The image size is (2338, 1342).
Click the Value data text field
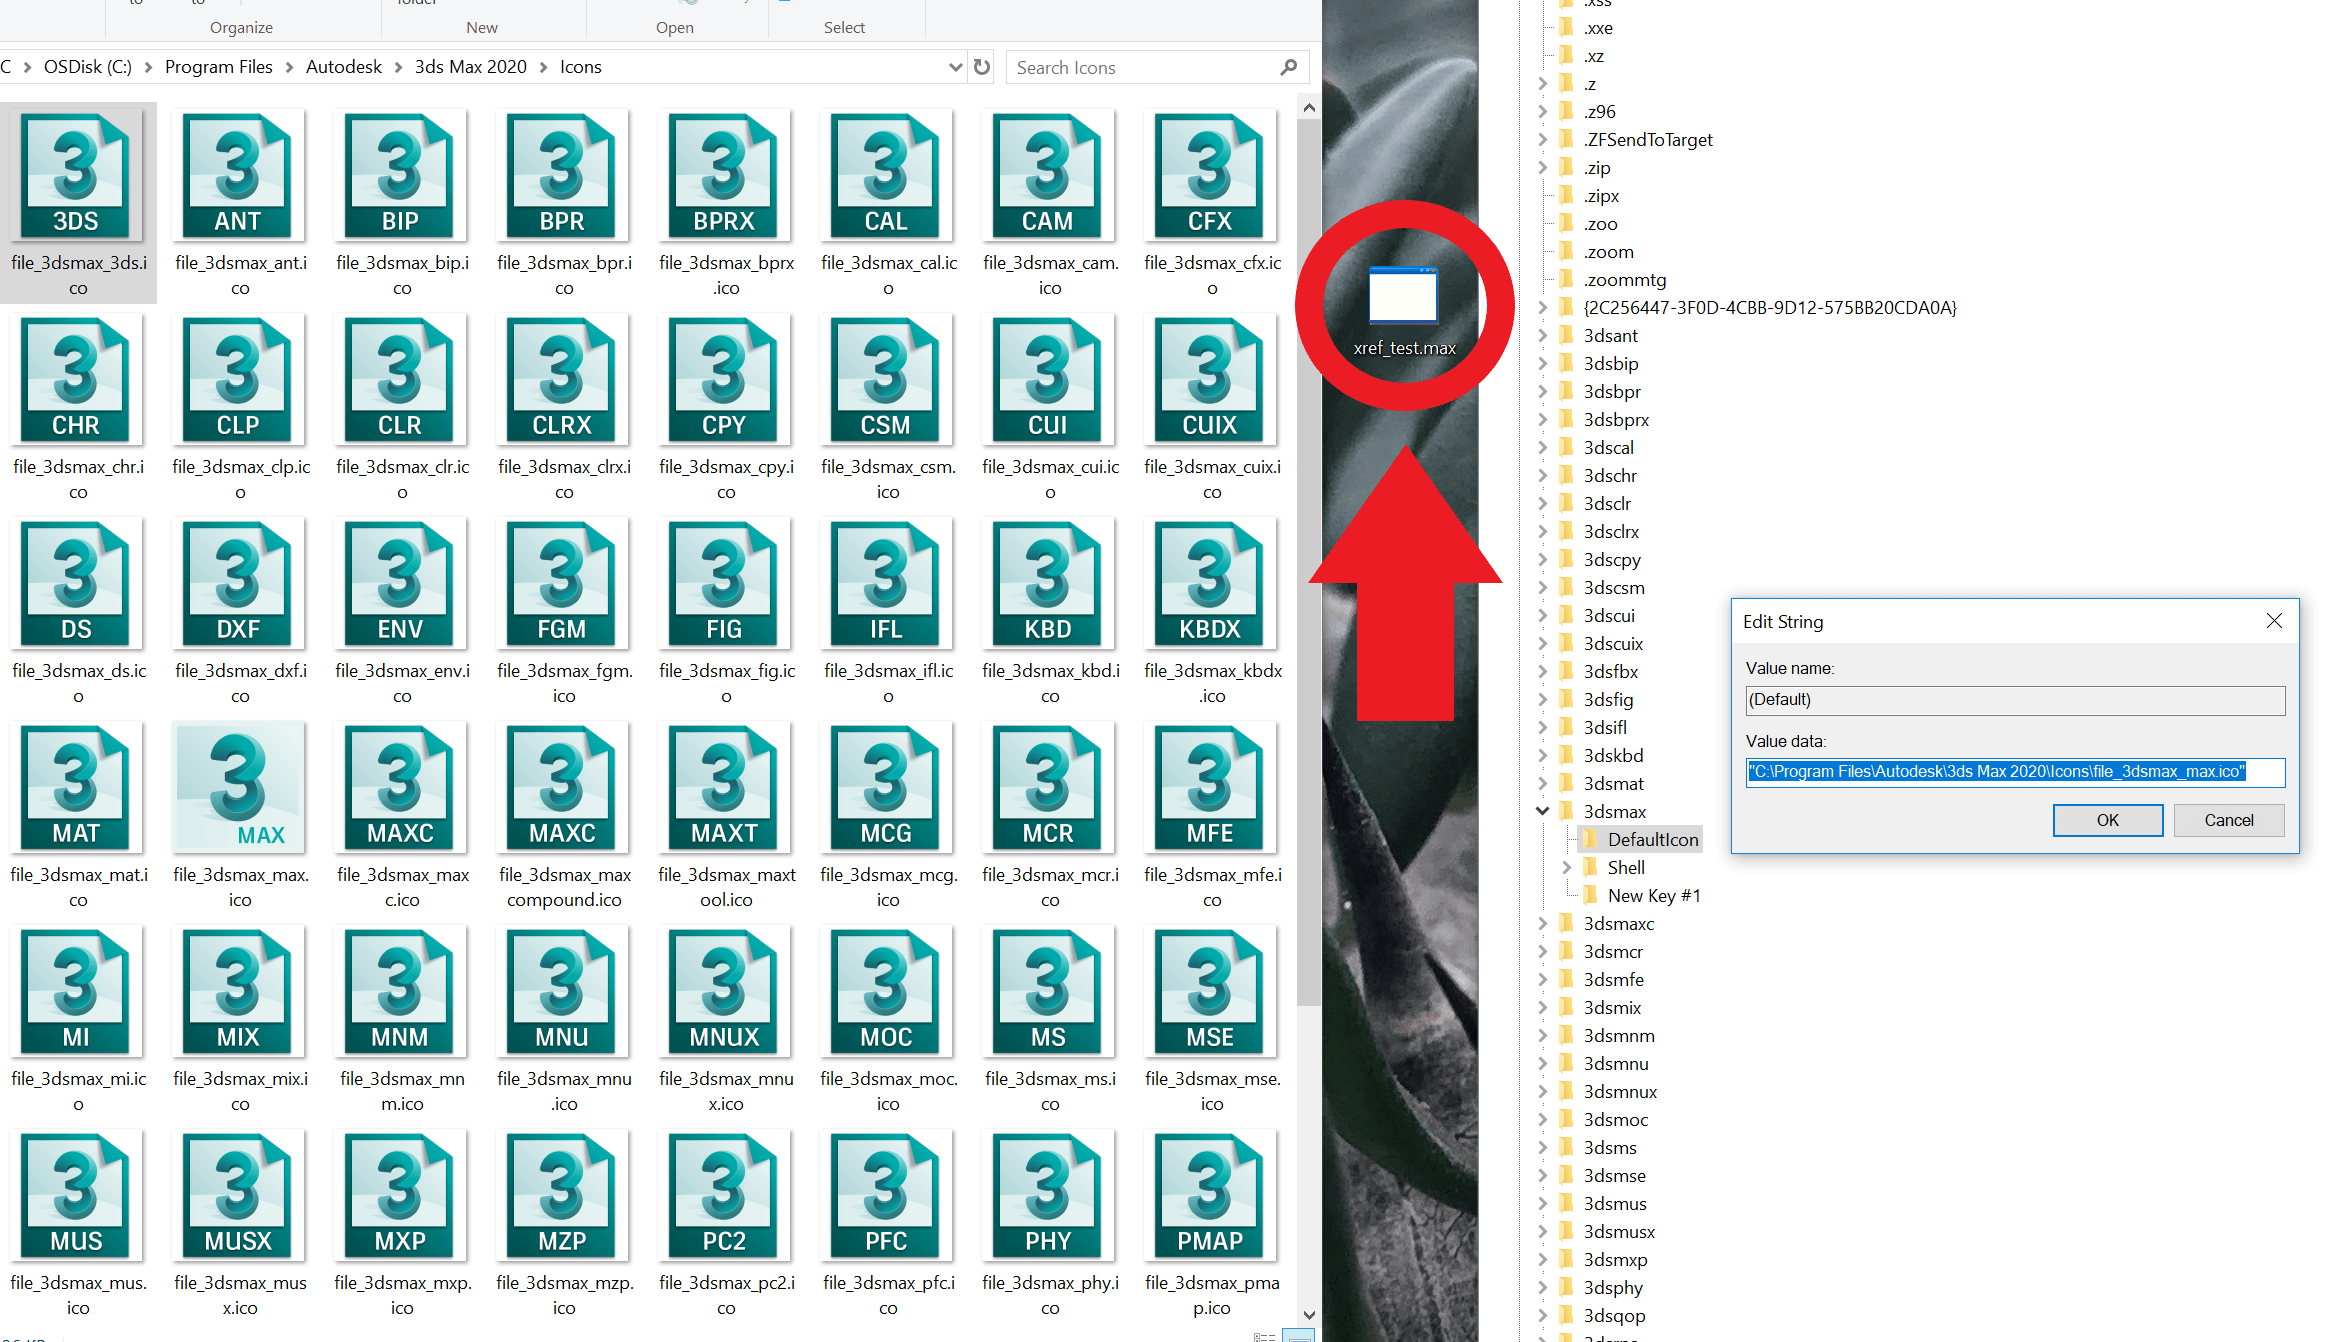(x=2014, y=771)
